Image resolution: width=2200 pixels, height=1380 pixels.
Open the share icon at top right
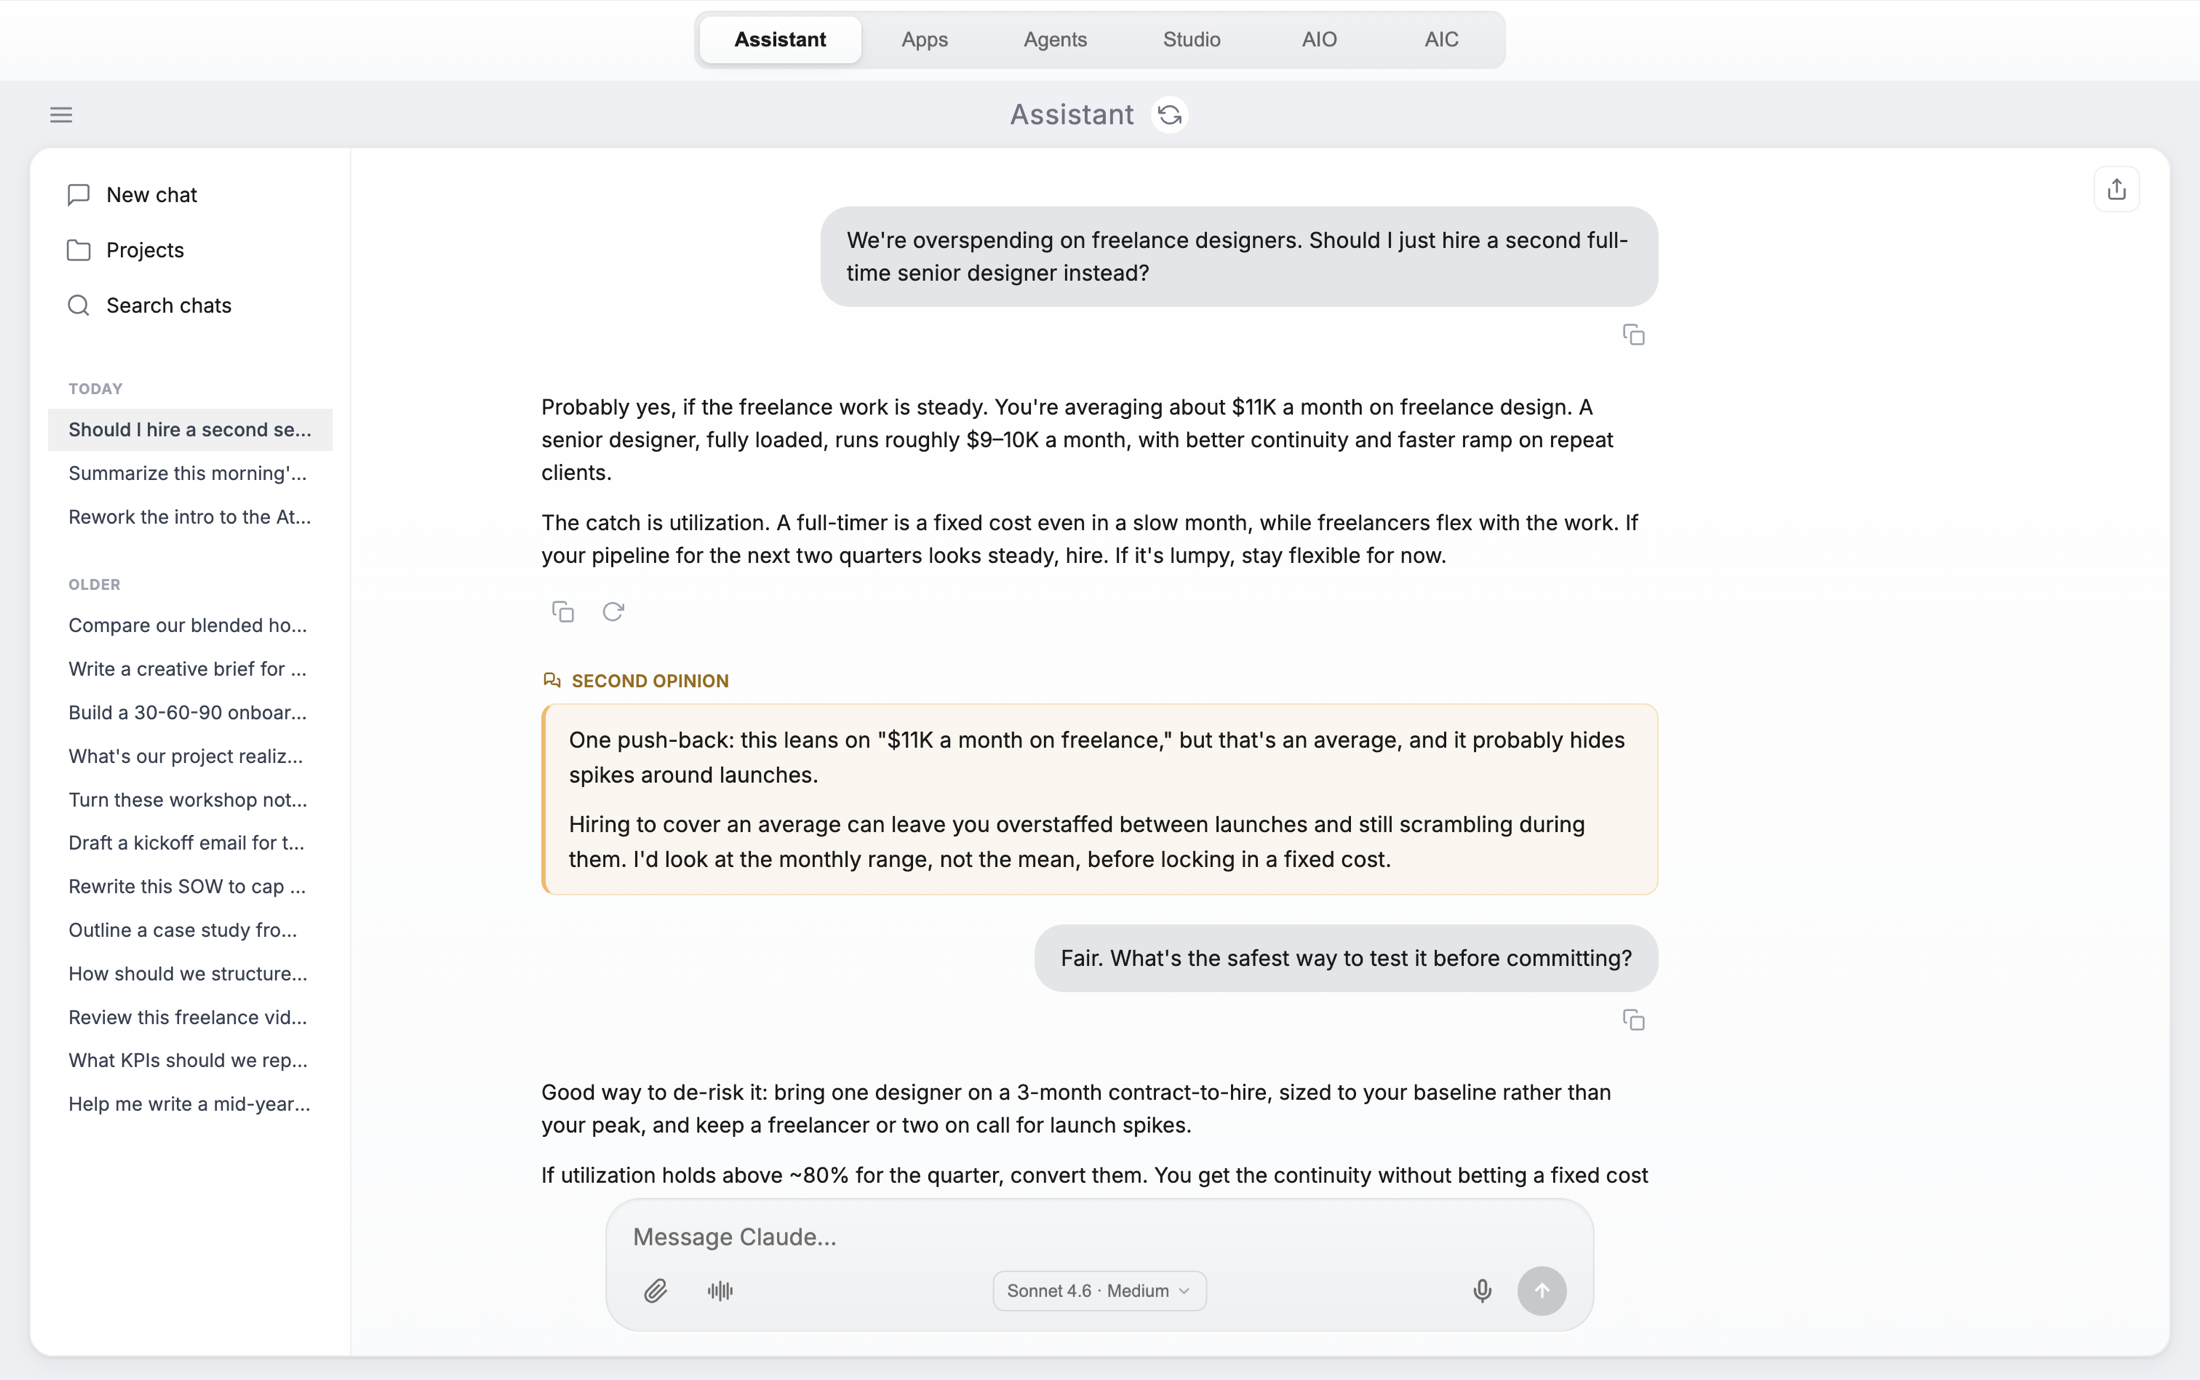(x=2116, y=189)
